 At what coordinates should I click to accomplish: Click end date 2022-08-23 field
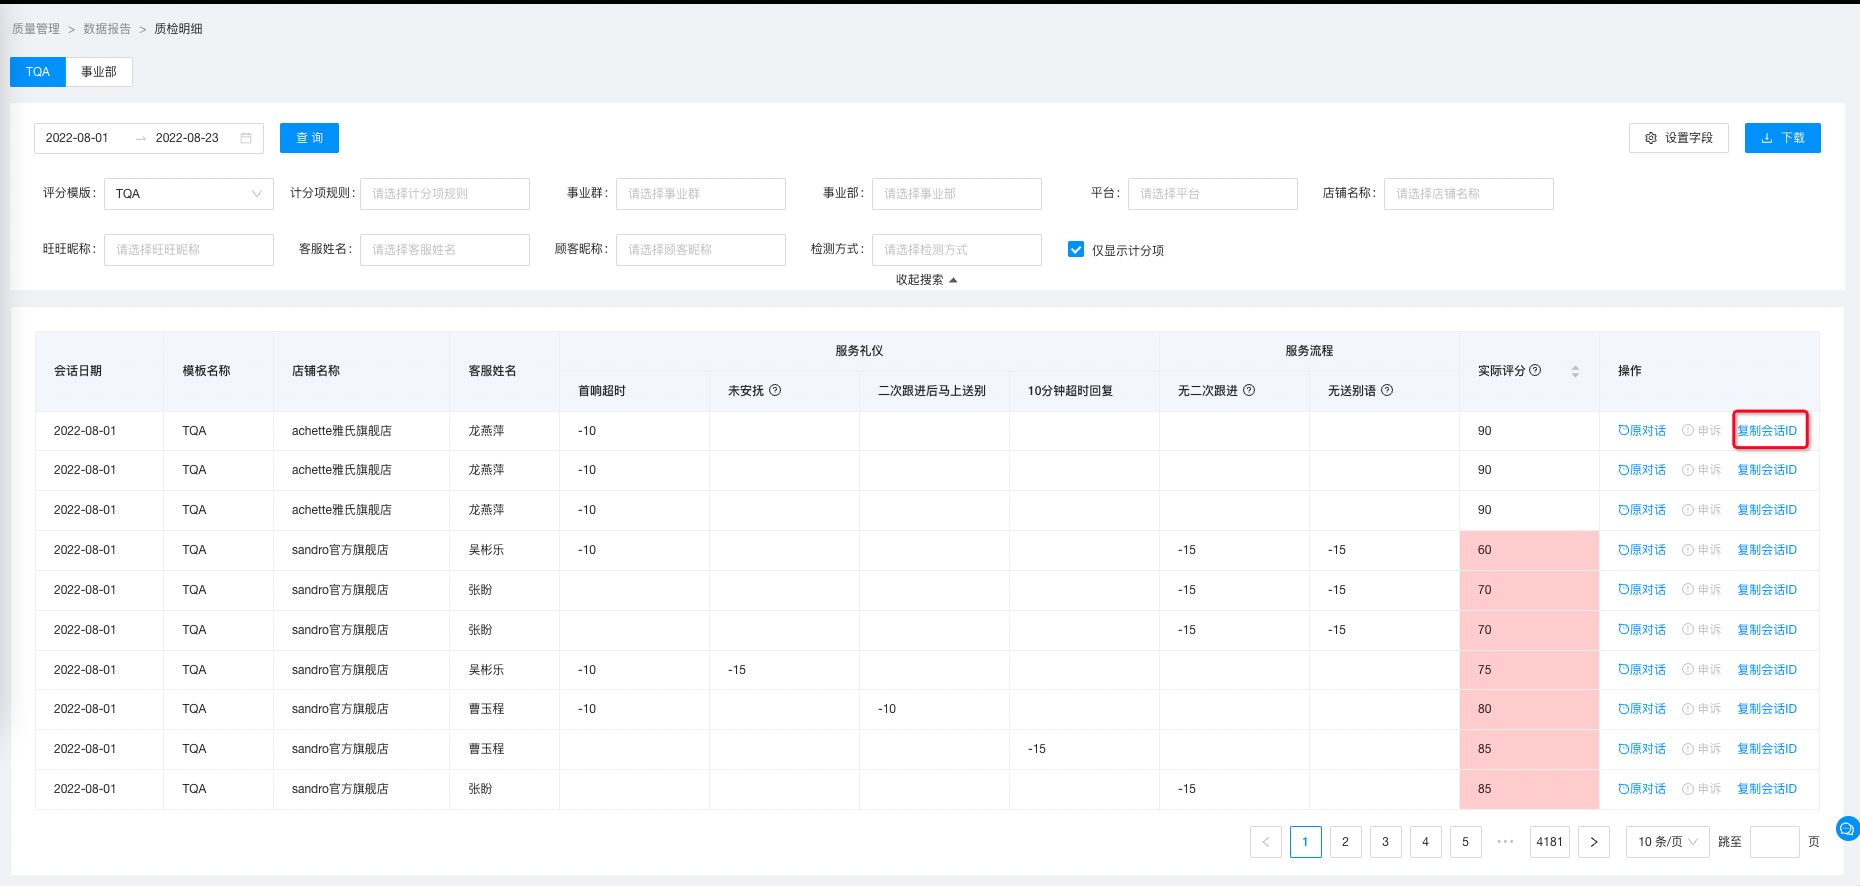pyautogui.click(x=187, y=138)
